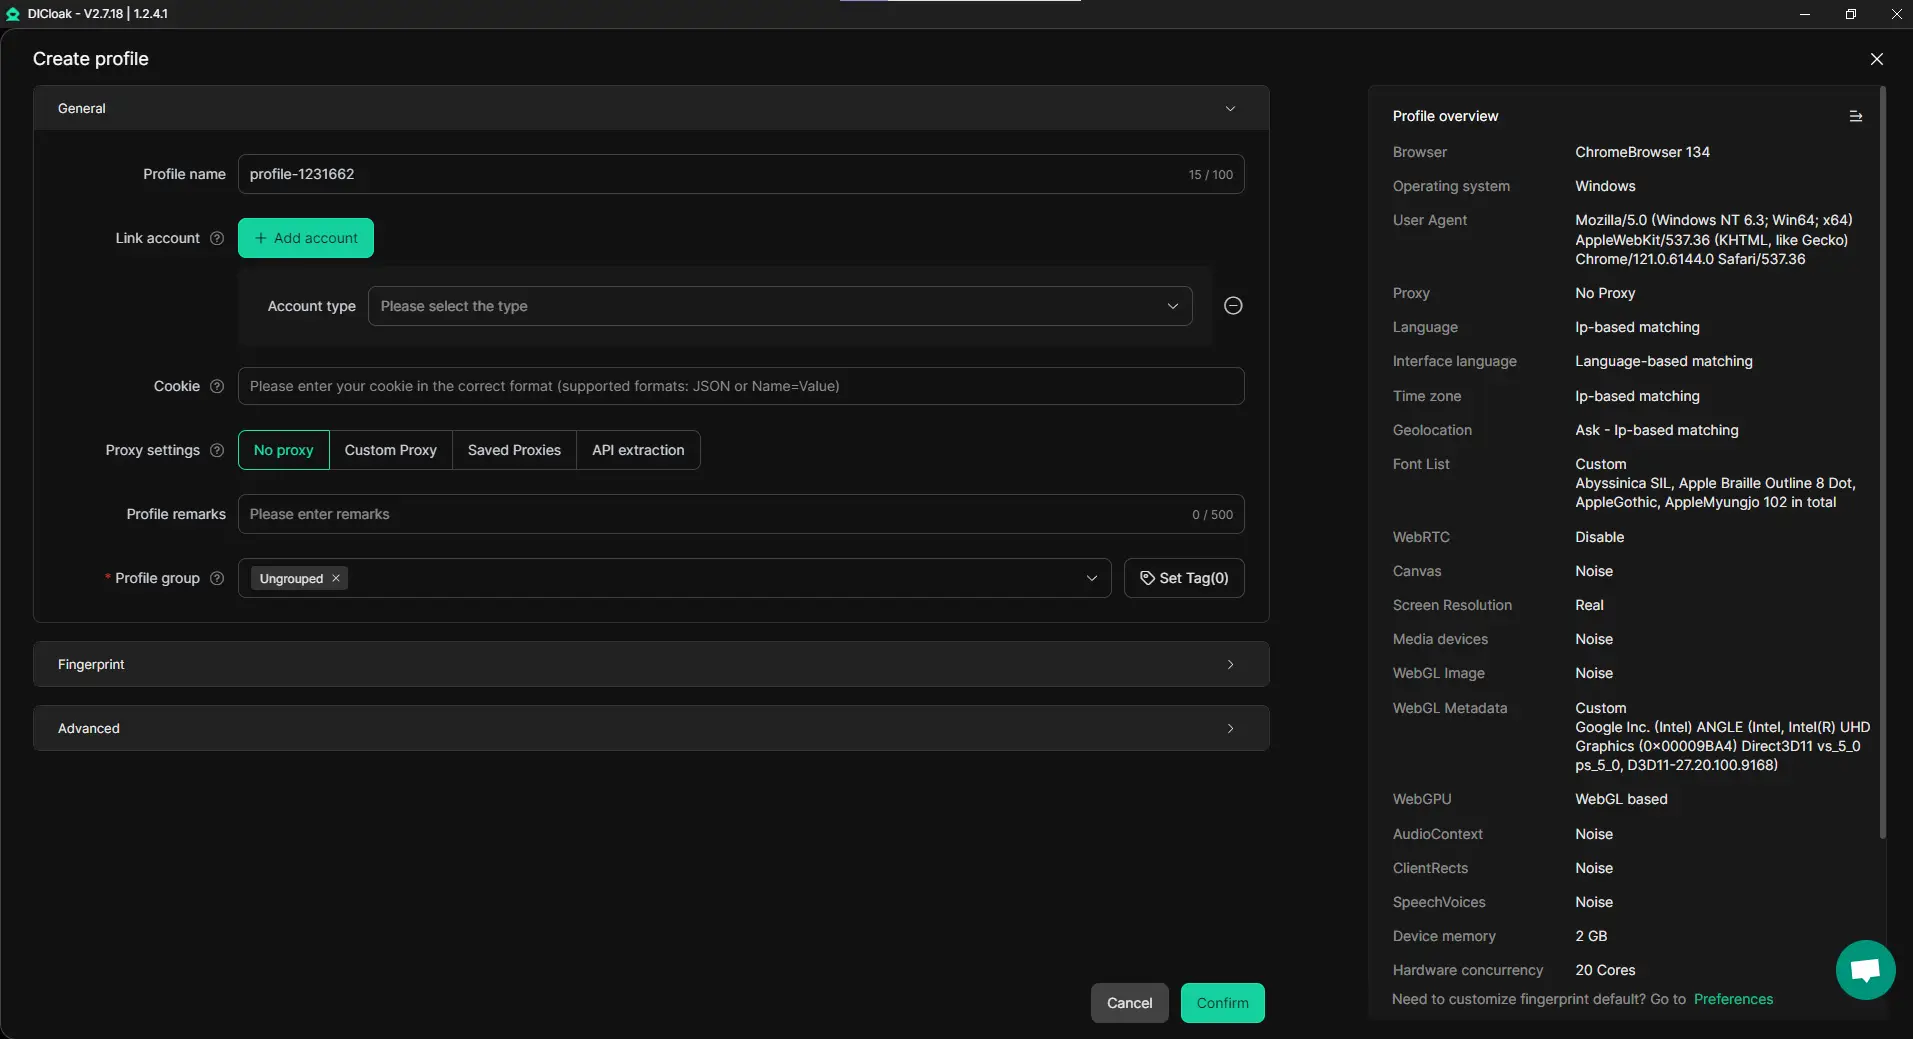The image size is (1913, 1039).
Task: Open the live chat support bubble
Action: click(x=1865, y=969)
